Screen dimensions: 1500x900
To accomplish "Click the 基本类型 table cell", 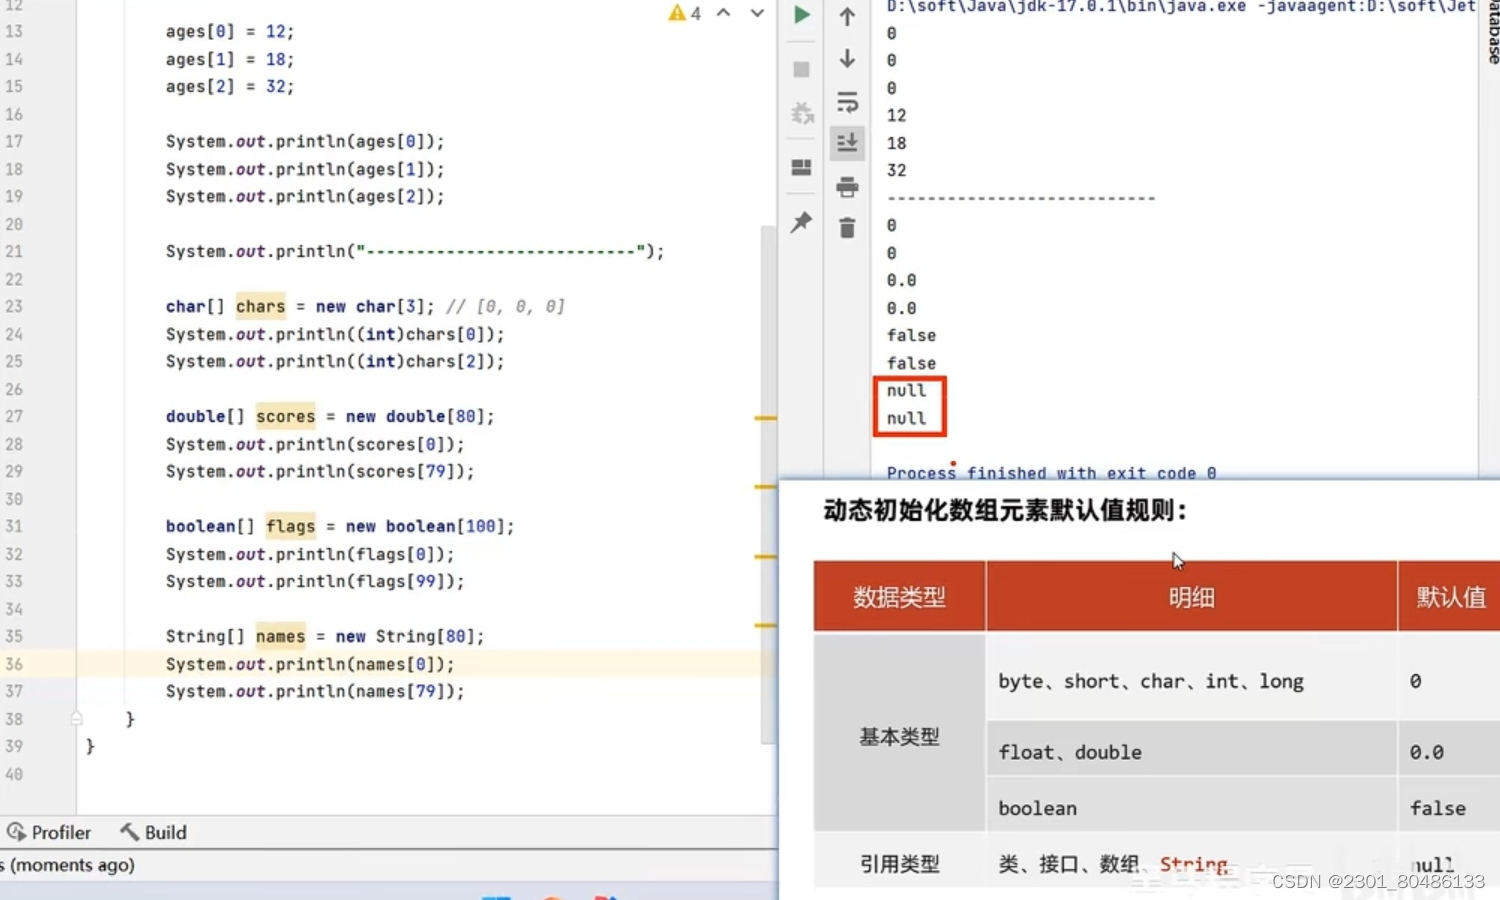I will click(x=899, y=736).
